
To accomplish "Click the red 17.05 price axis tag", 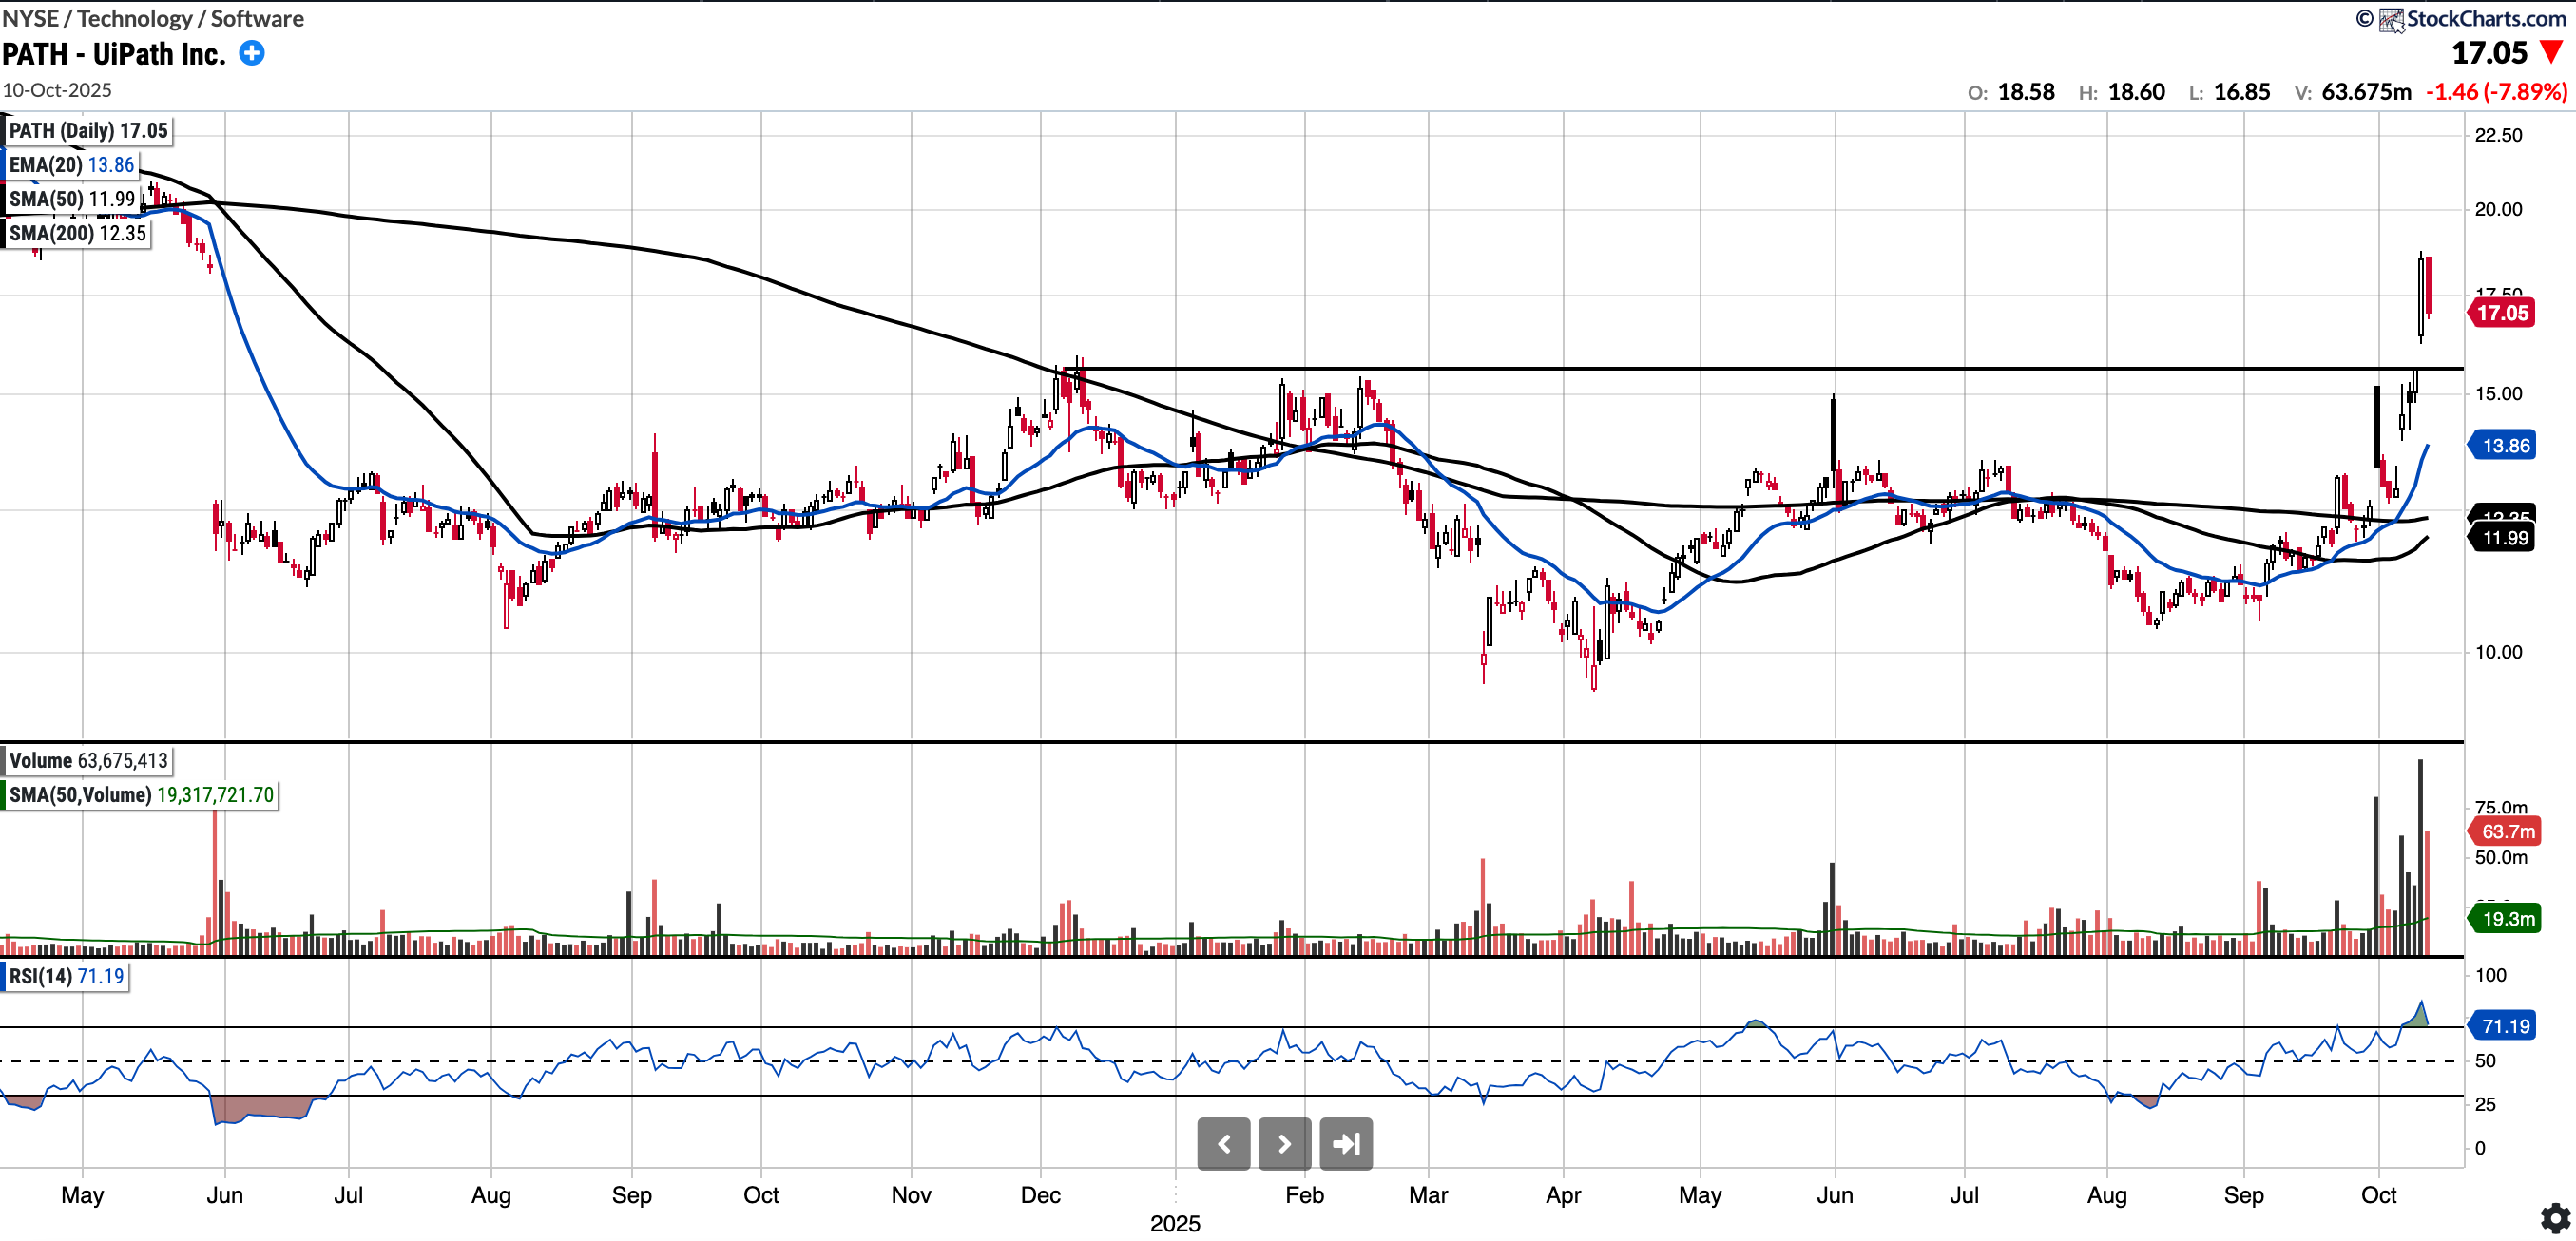I will click(x=2502, y=313).
